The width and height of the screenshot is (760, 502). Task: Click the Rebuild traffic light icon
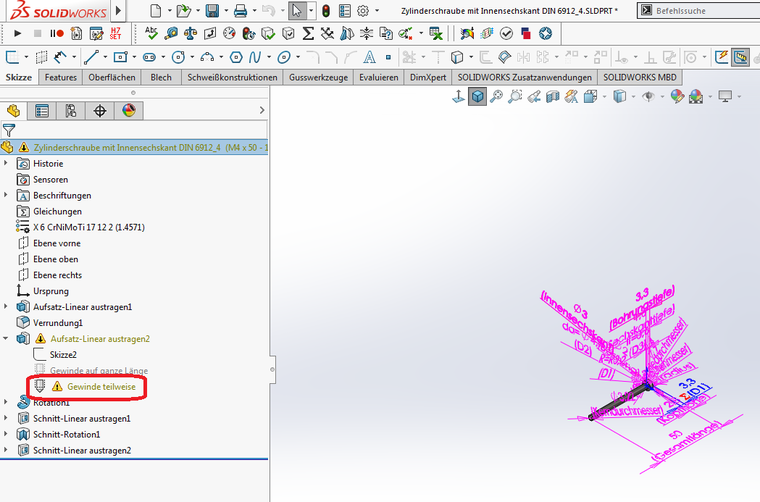[x=326, y=10]
